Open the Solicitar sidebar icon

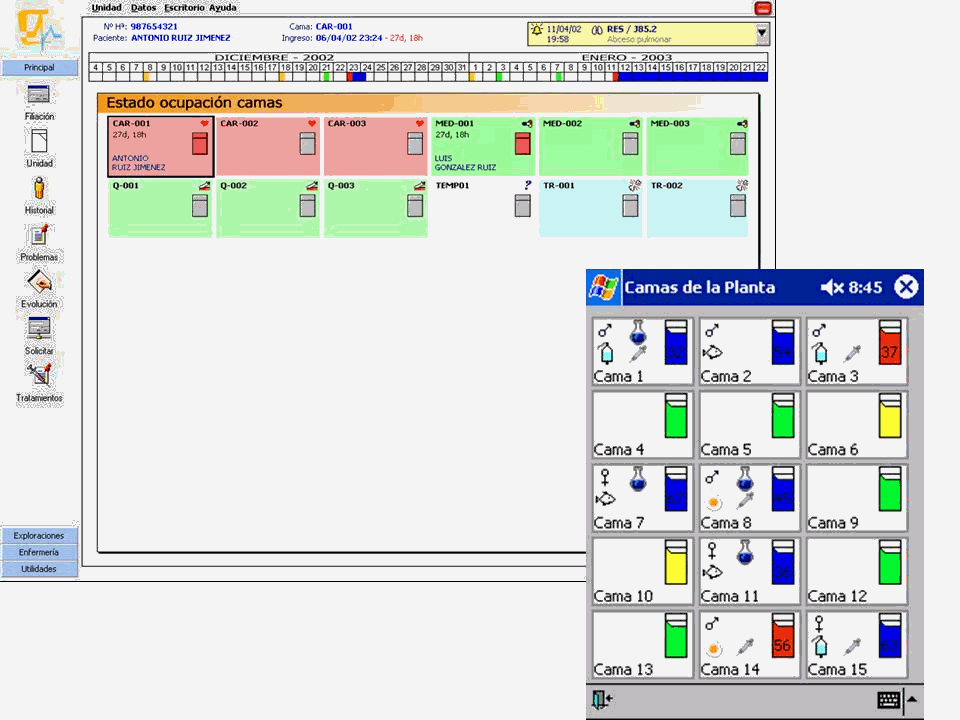coord(39,330)
